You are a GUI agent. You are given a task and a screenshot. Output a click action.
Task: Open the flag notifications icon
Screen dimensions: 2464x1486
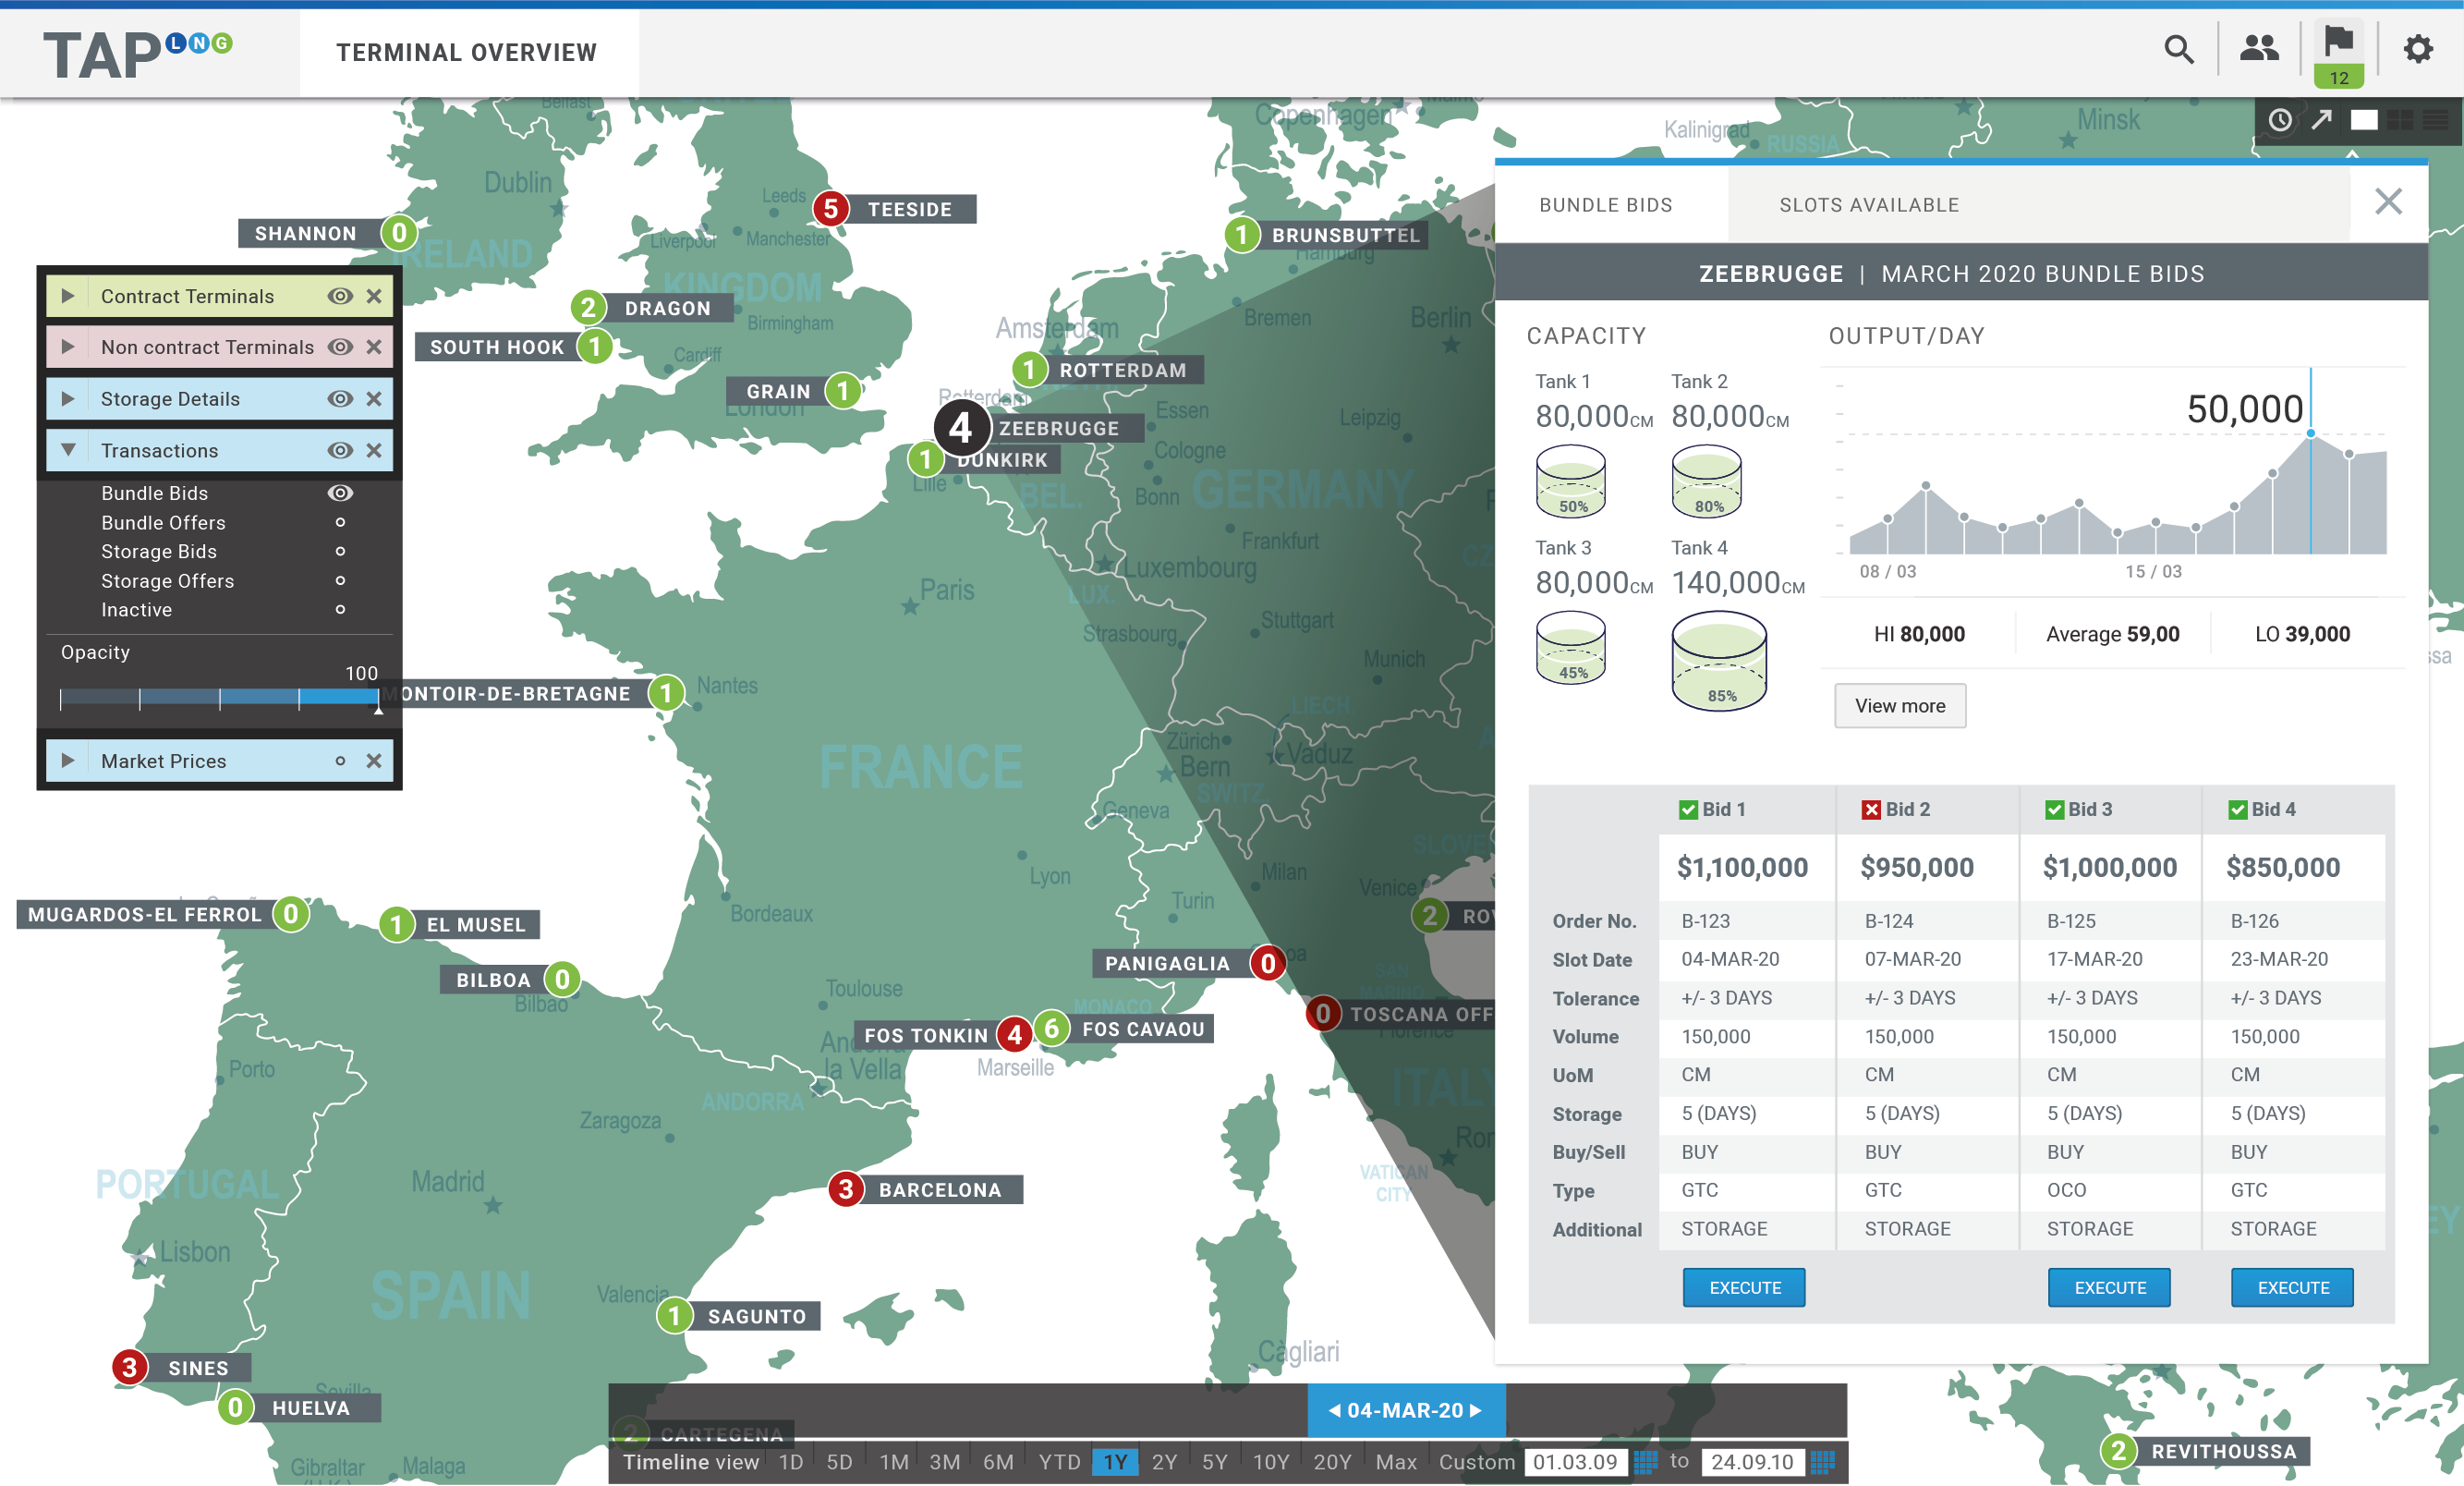coord(2338,42)
